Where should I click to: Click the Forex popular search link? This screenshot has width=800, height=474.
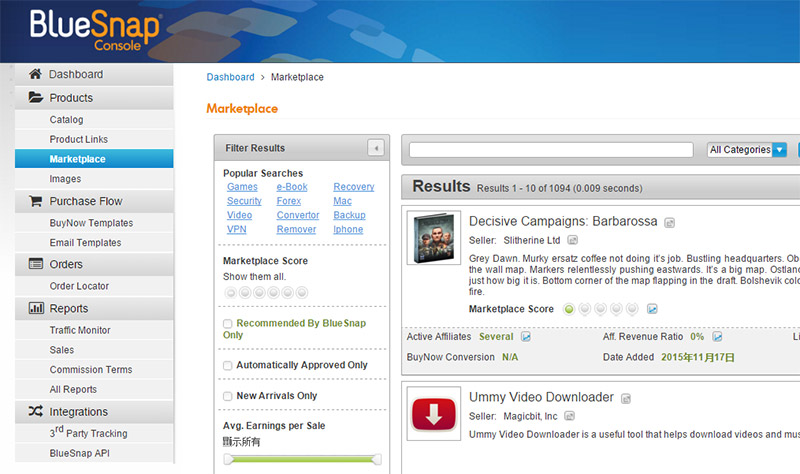pyautogui.click(x=290, y=201)
